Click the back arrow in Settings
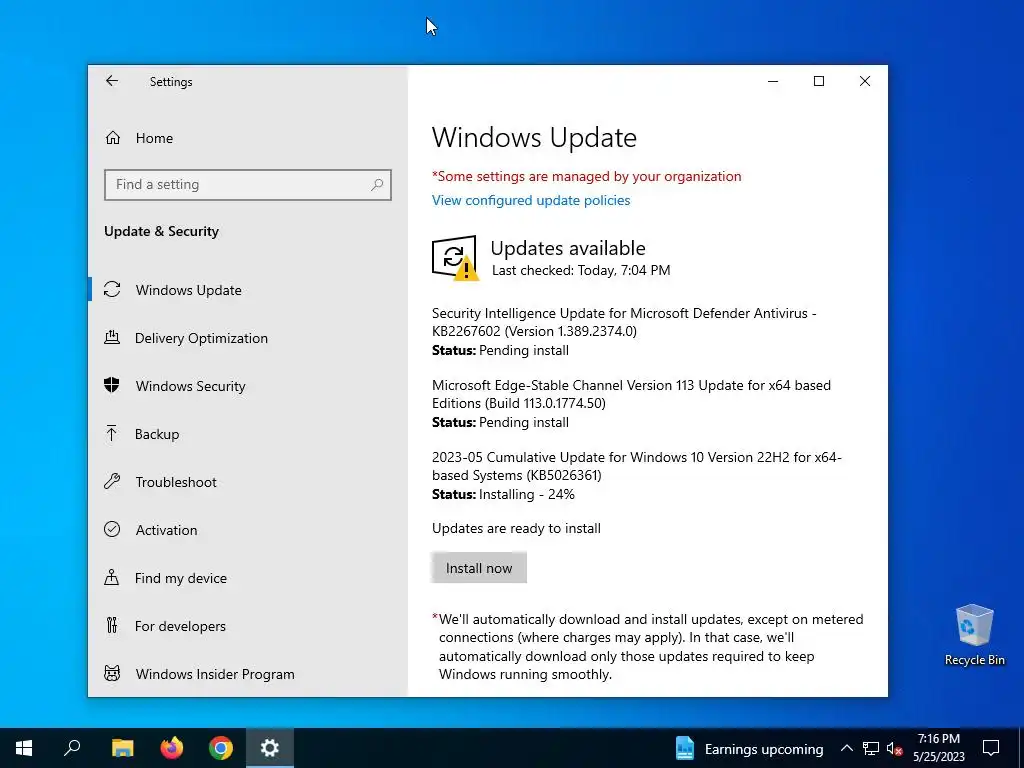The width and height of the screenshot is (1024, 768). coord(112,81)
